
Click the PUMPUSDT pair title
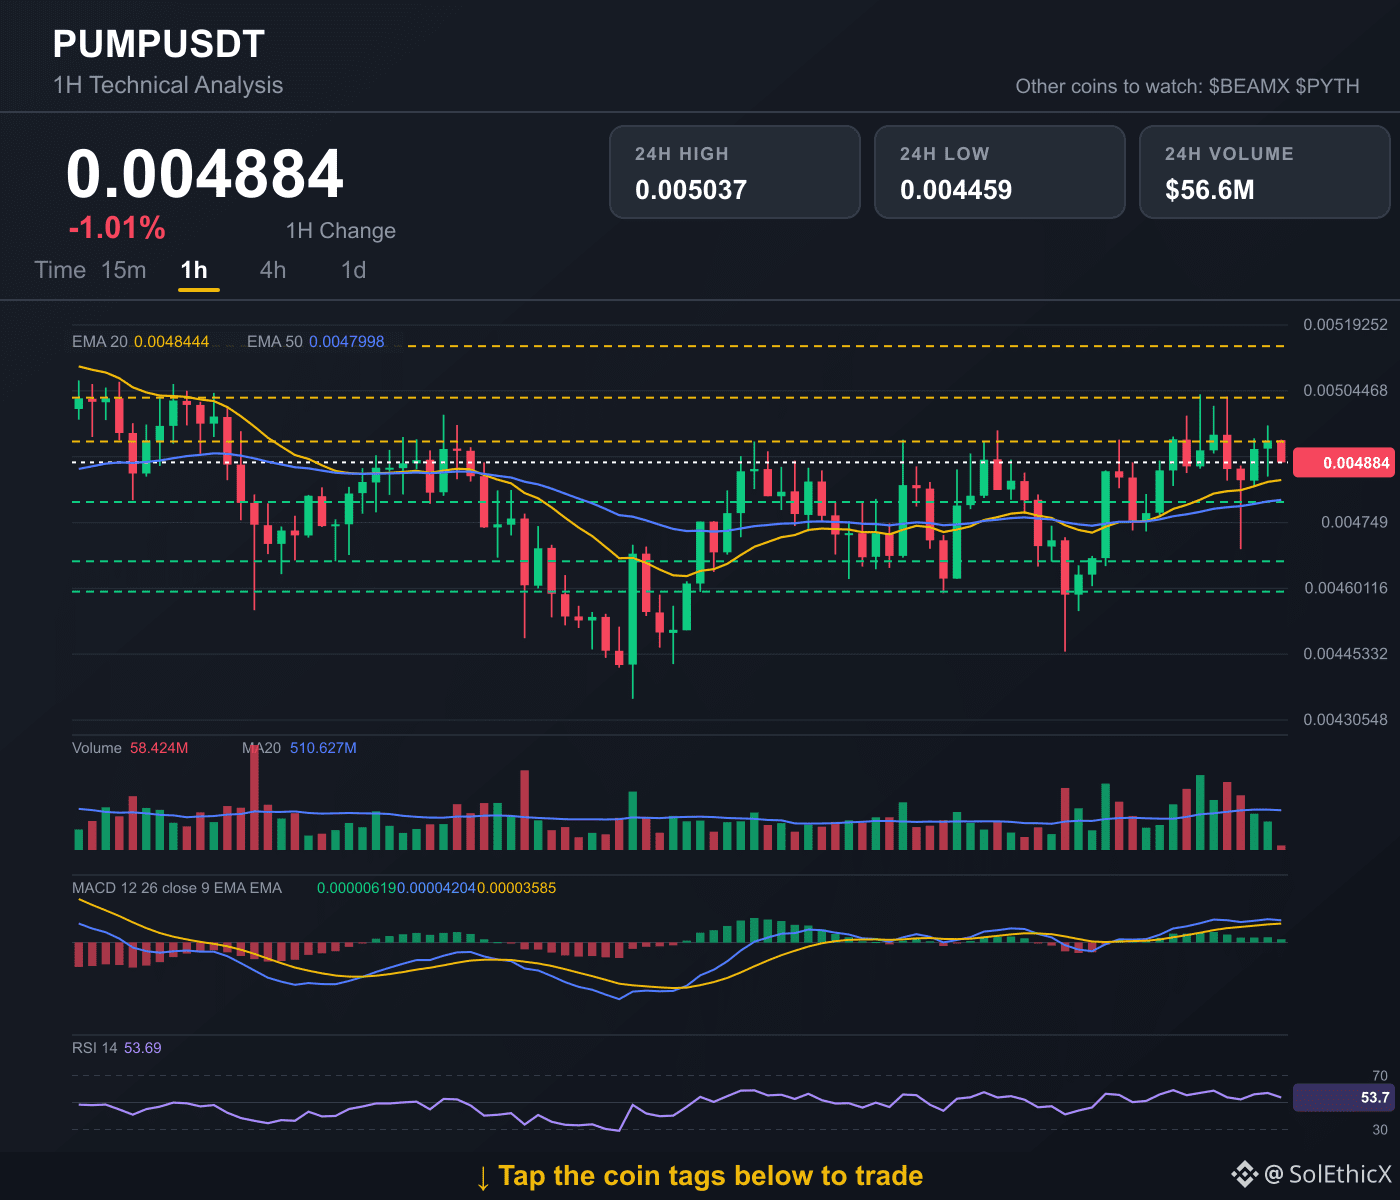(159, 44)
